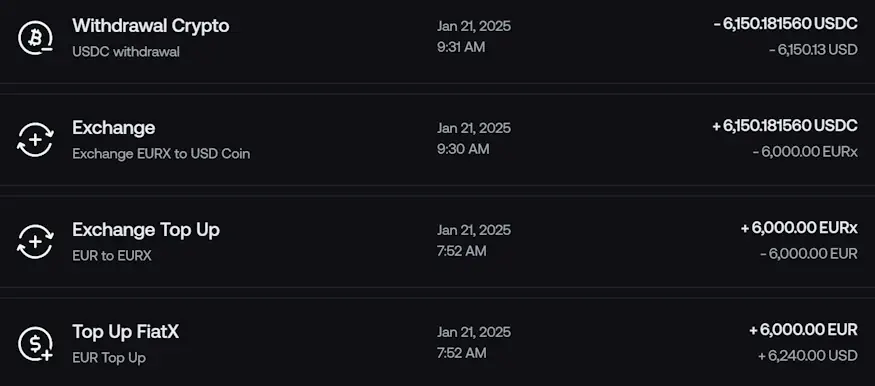
Task: Click the USDC withdrawal subtitle
Action: (126, 52)
